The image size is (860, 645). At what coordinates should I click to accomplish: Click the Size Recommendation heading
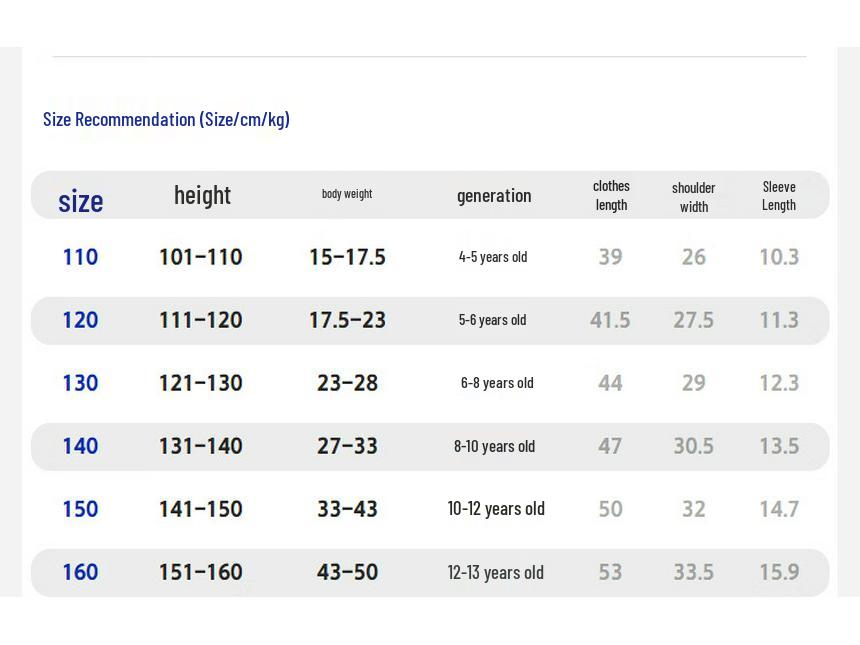click(x=166, y=120)
